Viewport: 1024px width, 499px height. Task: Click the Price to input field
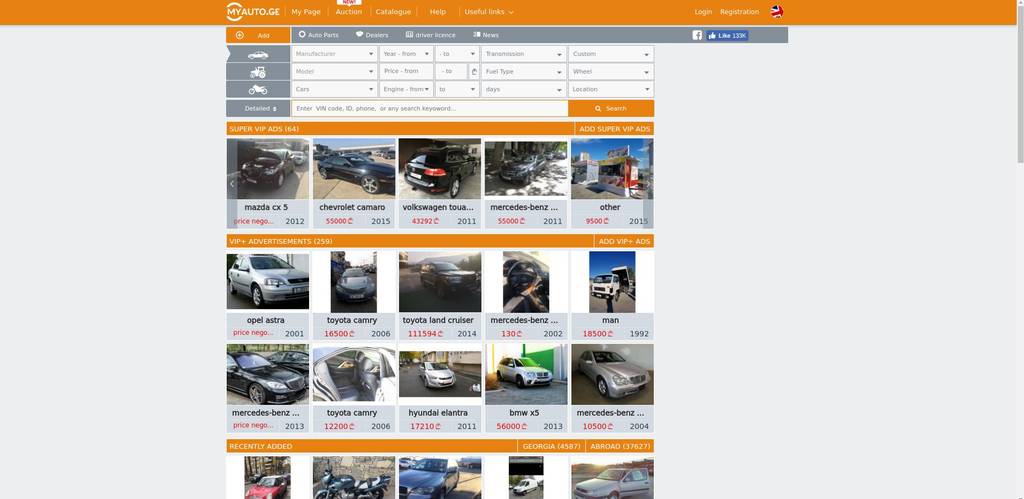coord(452,72)
